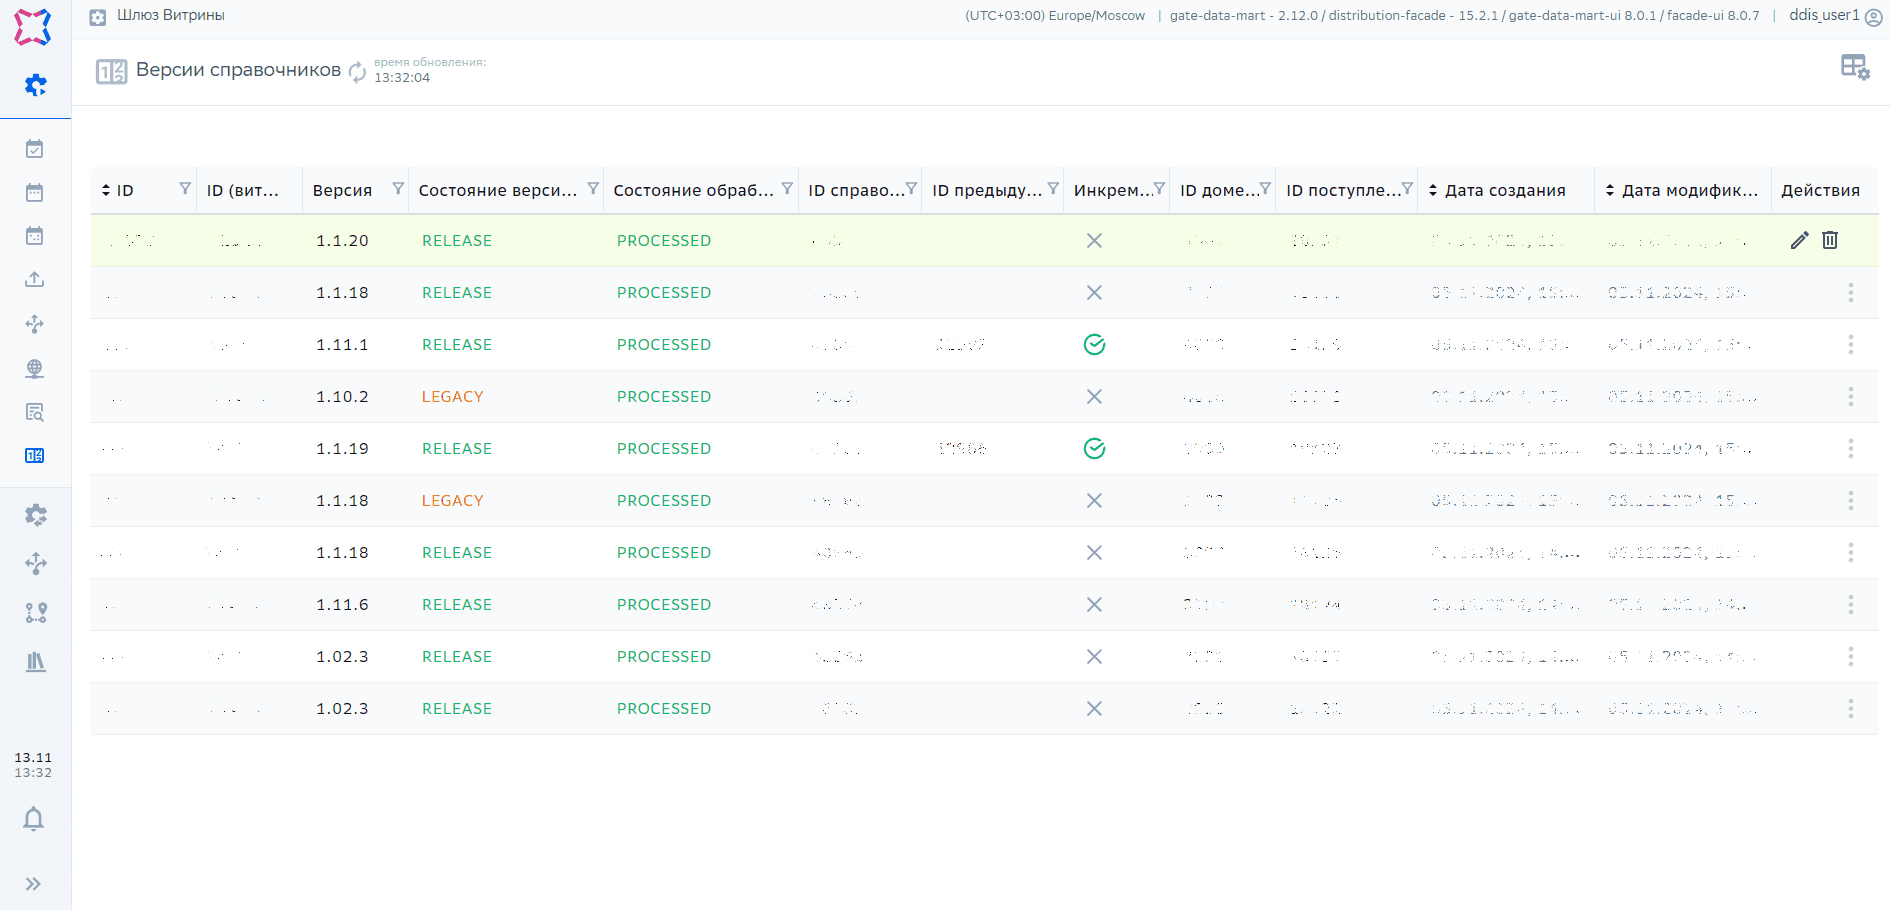Click the refresh icon beside Версии справочников
1890x910 pixels.
coord(357,72)
